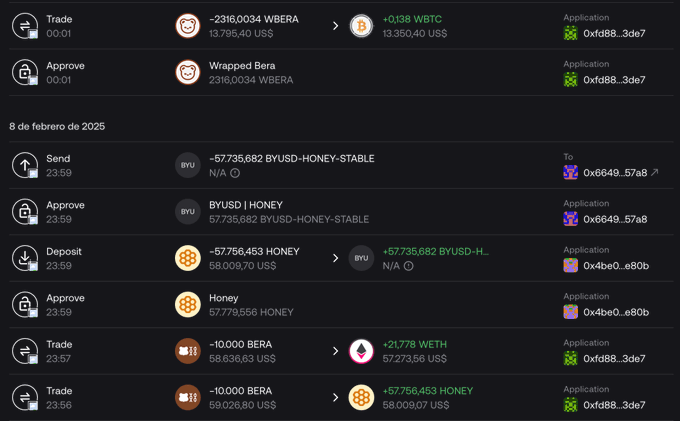Click the Wrapped Bera approve lock icon
Viewport: 680px width, 421px height.
(25, 72)
